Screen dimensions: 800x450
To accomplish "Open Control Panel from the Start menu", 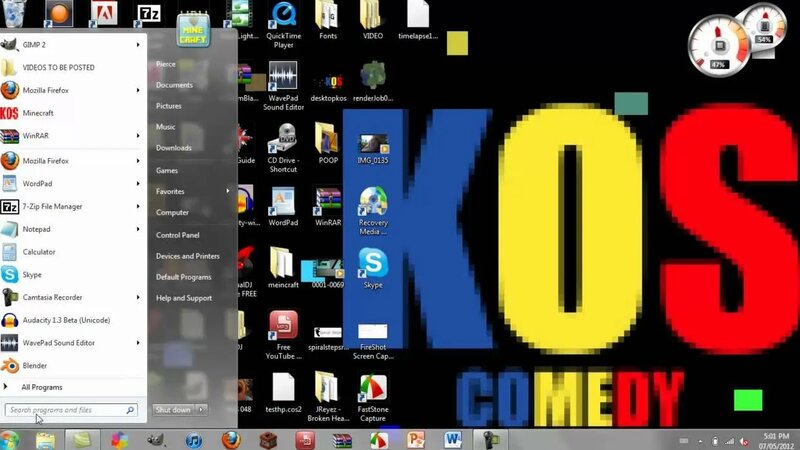I will (x=178, y=235).
